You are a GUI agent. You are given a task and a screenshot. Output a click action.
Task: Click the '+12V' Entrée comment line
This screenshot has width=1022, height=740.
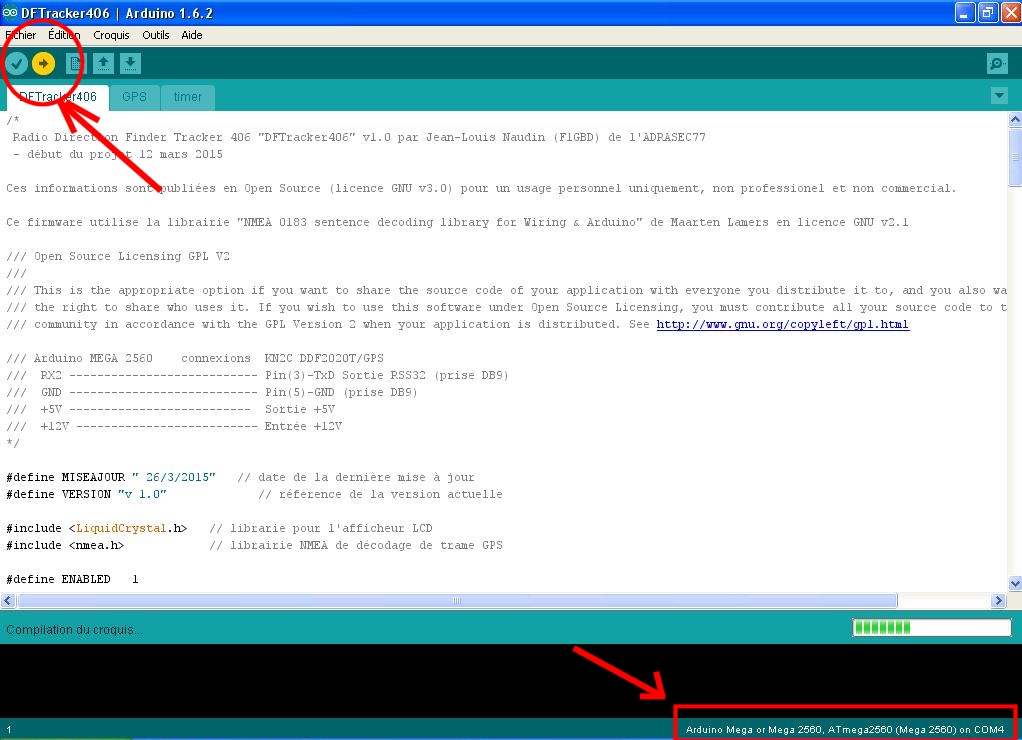pyautogui.click(x=174, y=426)
